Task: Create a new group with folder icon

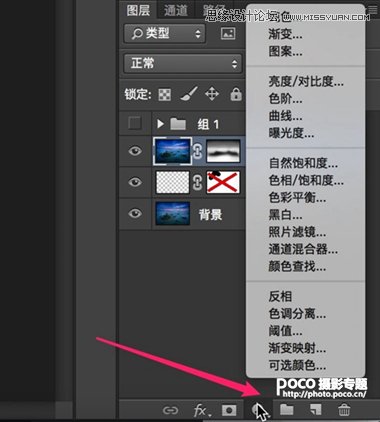Action: (x=286, y=410)
